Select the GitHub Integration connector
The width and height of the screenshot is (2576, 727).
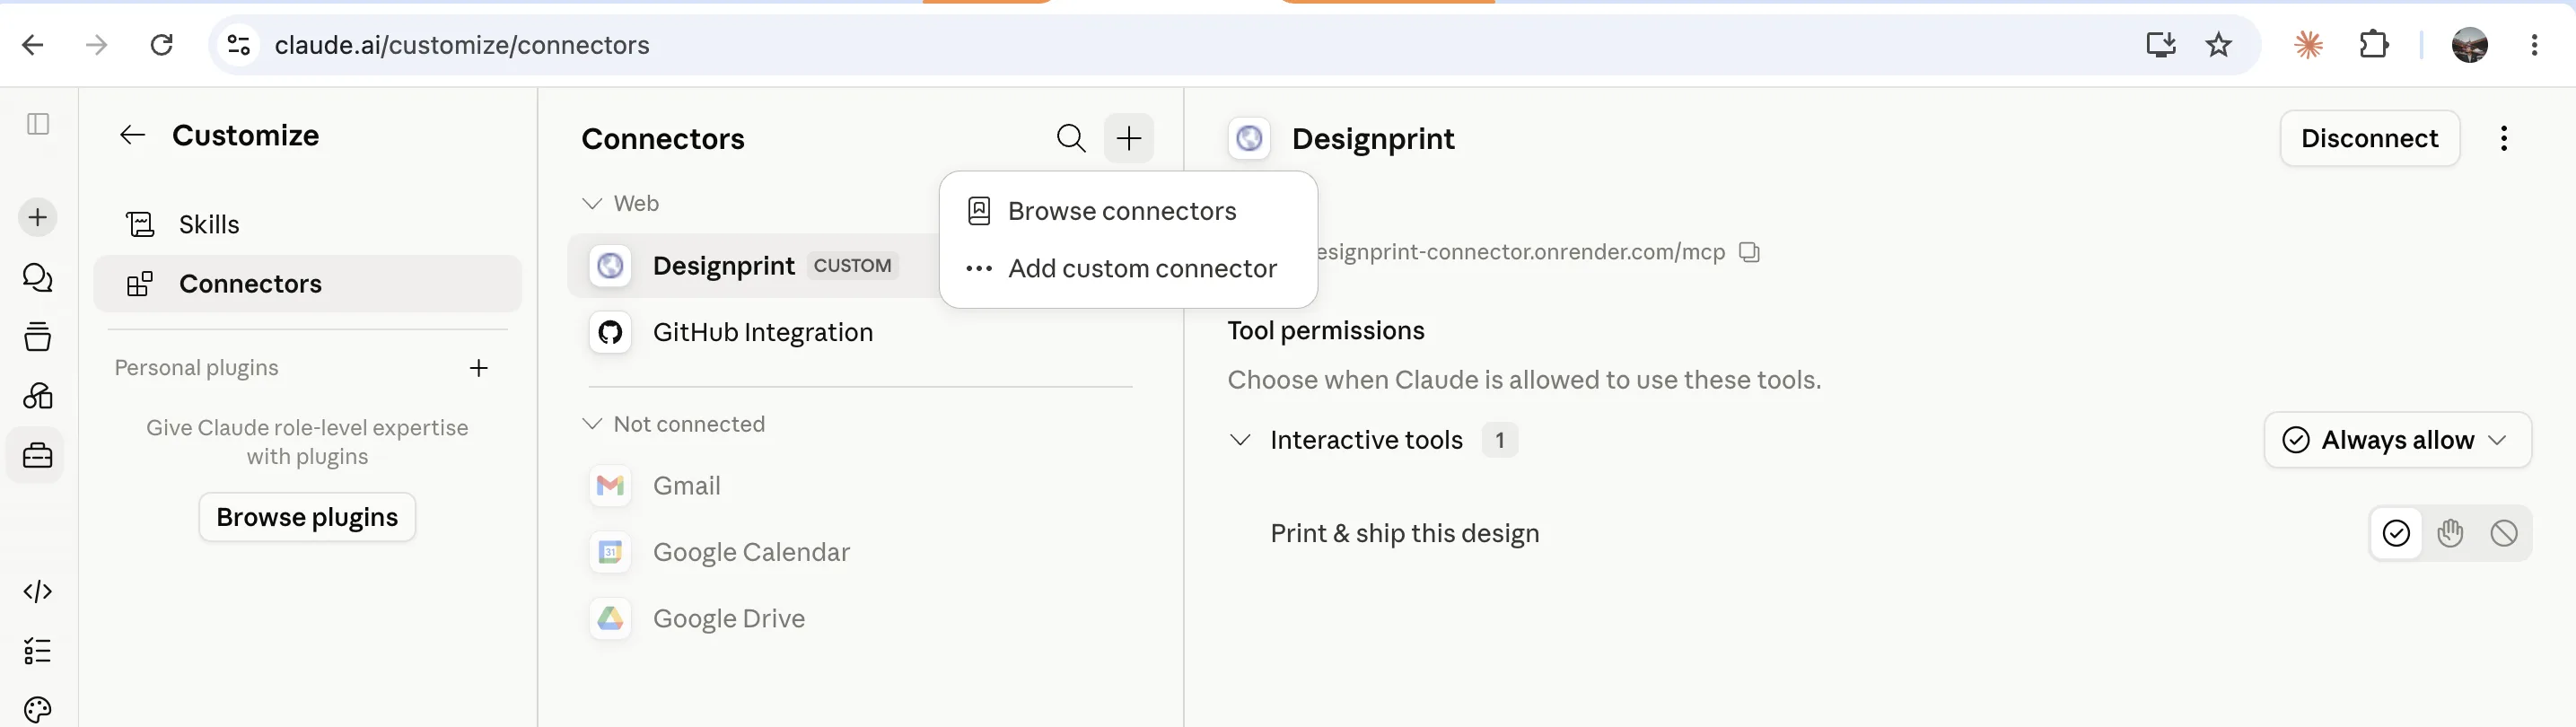click(860, 332)
